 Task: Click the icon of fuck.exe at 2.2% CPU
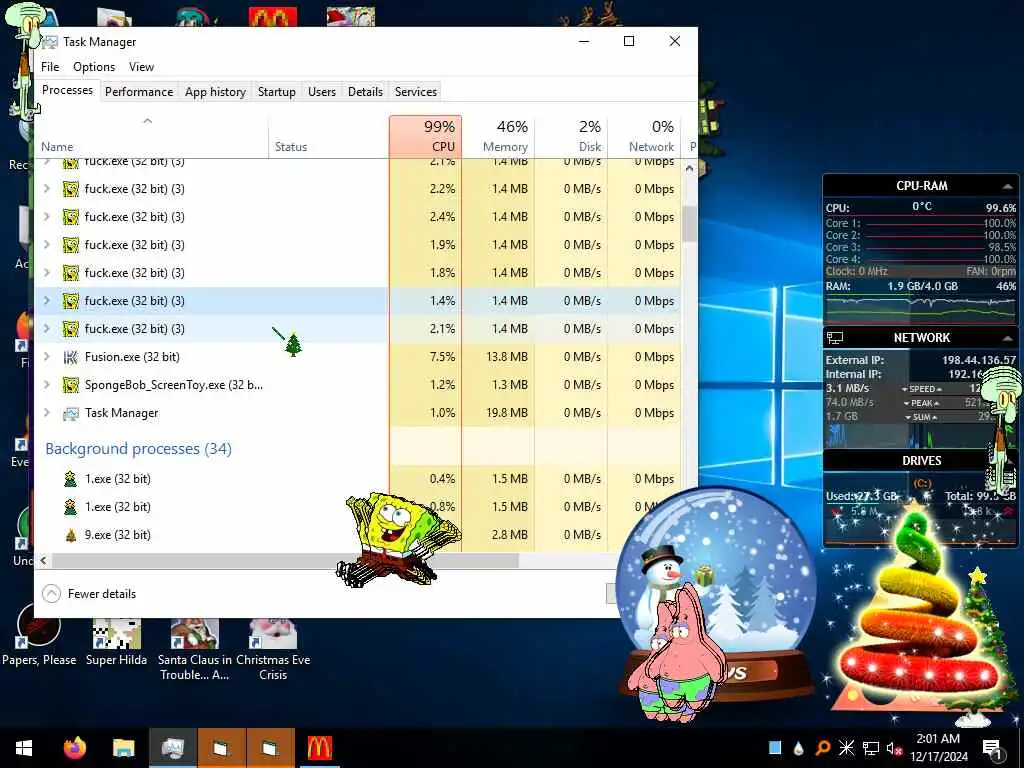pyautogui.click(x=71, y=189)
